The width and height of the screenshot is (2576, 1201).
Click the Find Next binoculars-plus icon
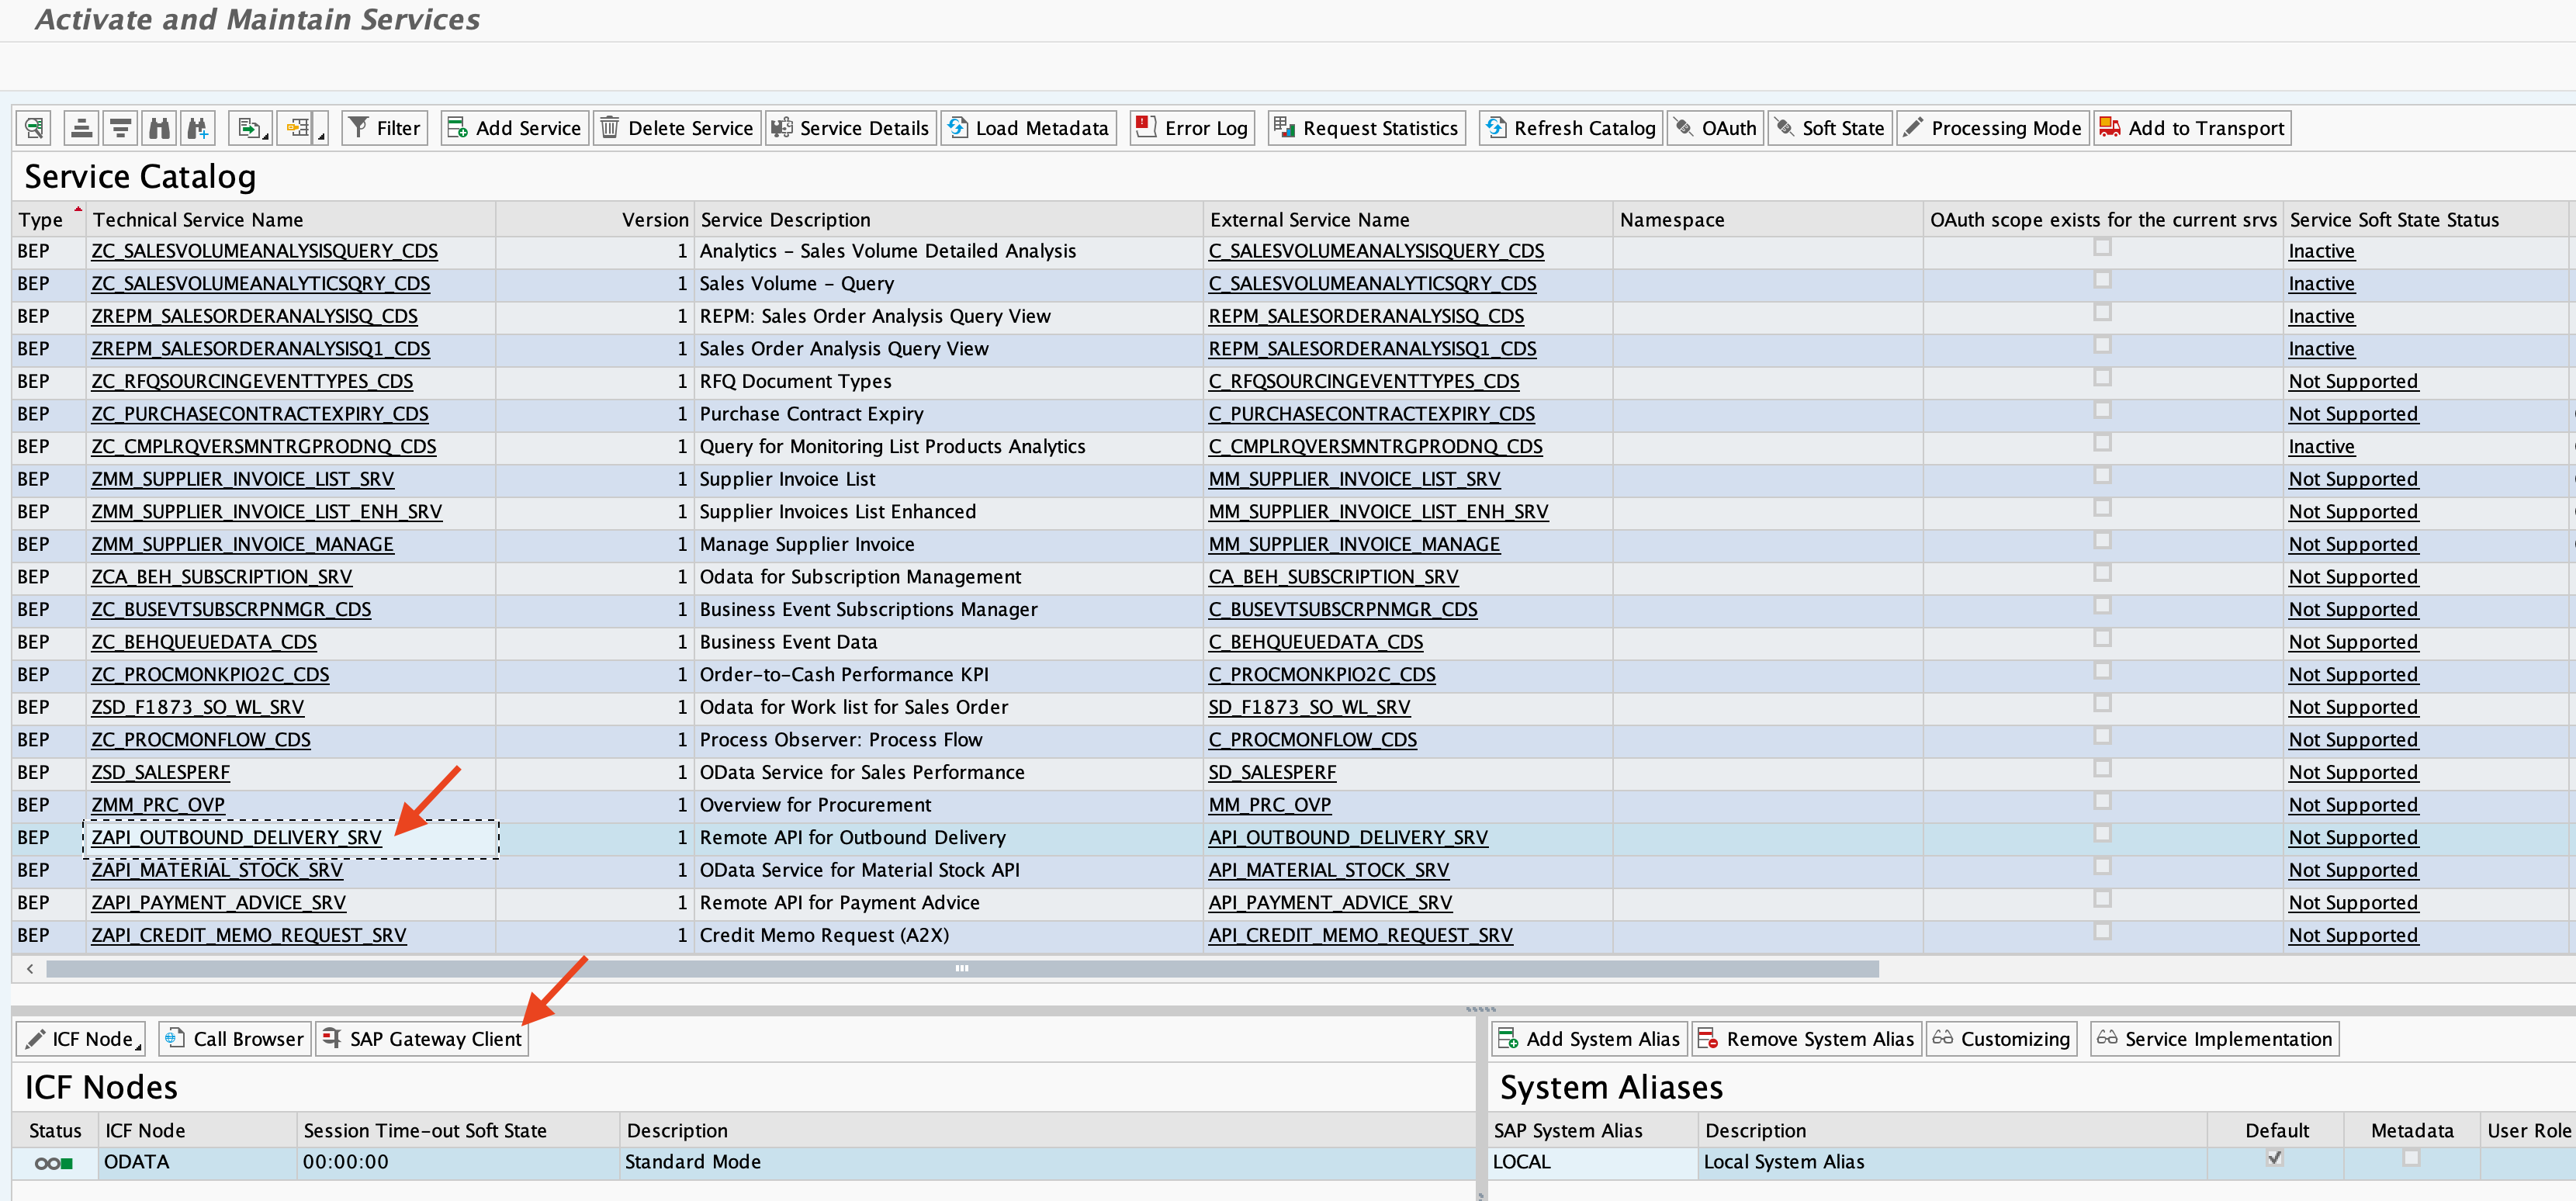198,128
